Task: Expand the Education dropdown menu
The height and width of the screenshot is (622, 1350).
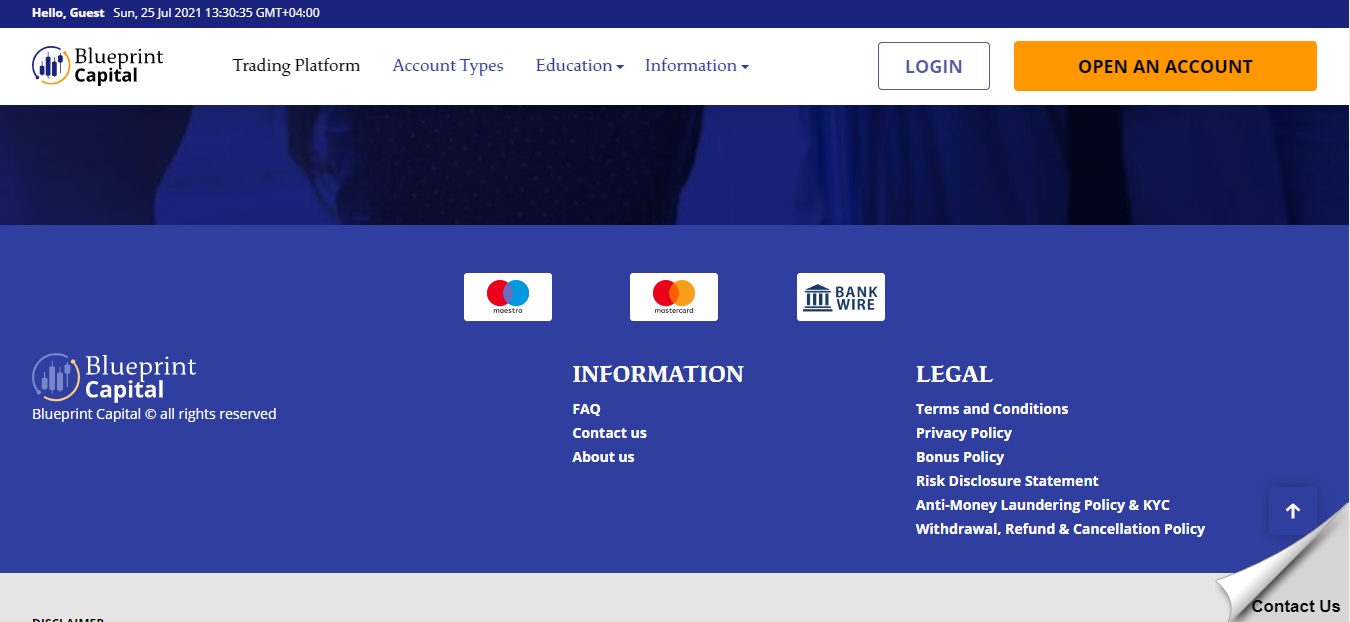Action: pyautogui.click(x=580, y=65)
